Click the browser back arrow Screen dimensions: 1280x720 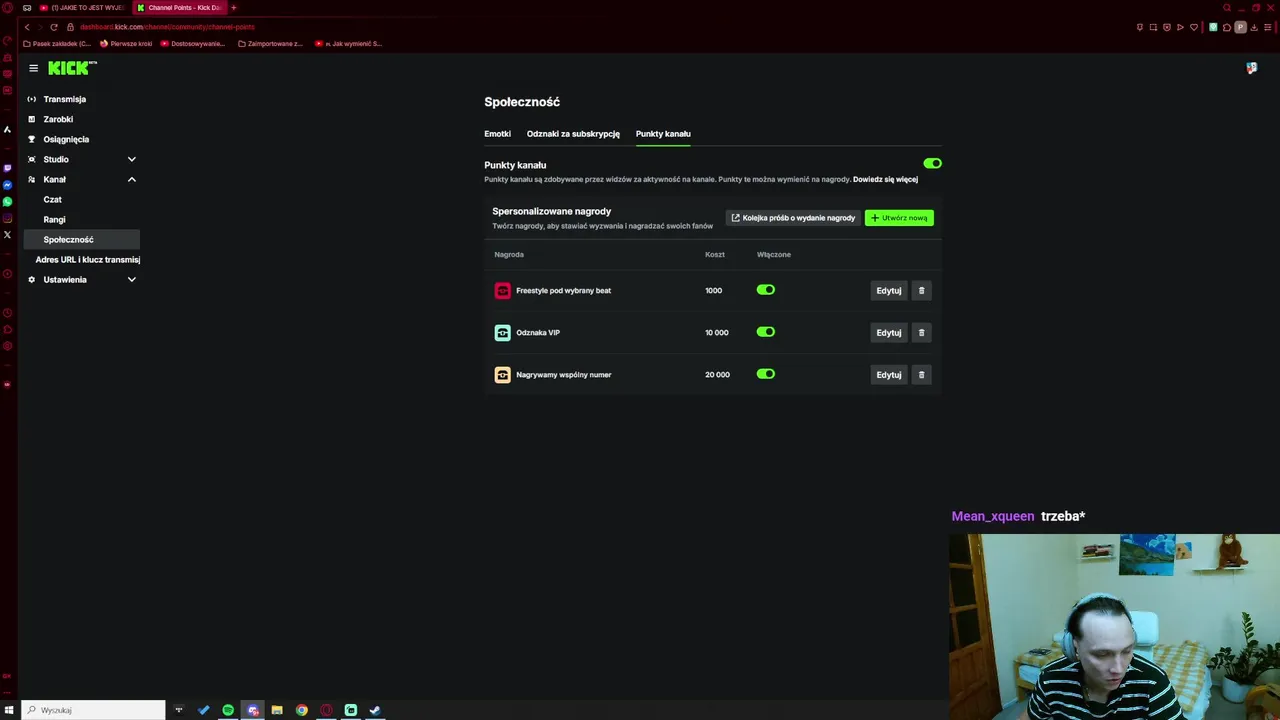(27, 27)
